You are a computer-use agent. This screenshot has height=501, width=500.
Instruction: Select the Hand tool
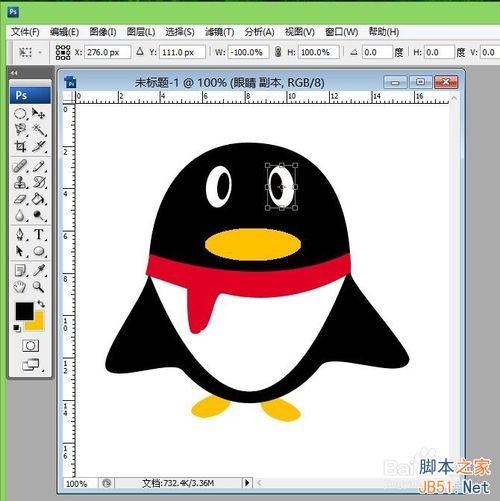point(20,287)
